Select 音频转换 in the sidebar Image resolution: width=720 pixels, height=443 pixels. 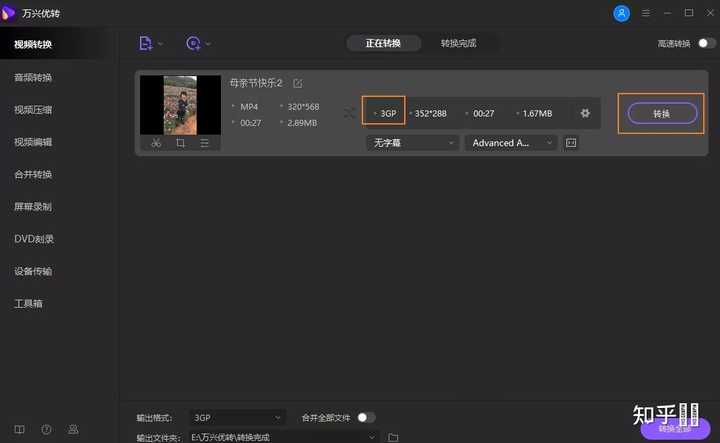(33, 77)
